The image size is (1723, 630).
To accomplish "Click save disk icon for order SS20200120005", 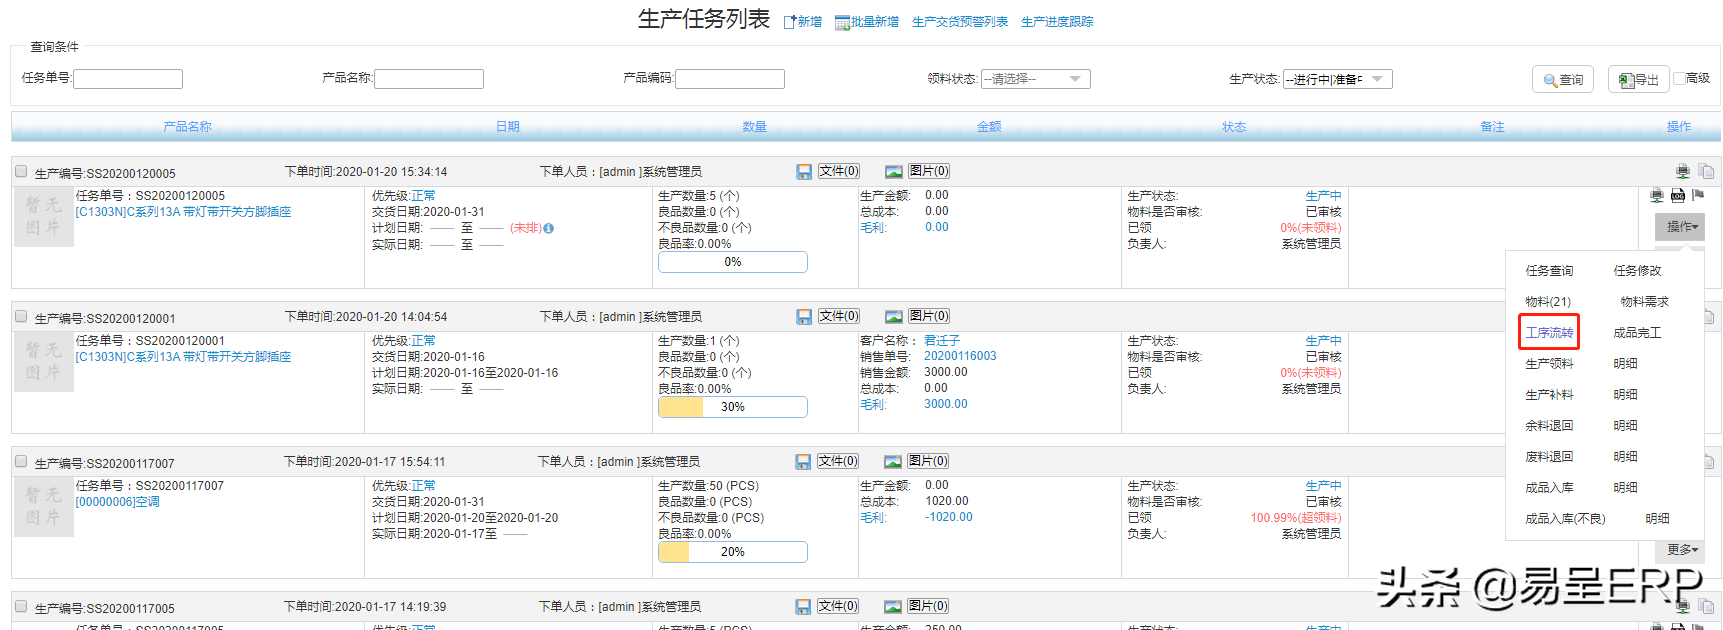I will click(x=804, y=172).
